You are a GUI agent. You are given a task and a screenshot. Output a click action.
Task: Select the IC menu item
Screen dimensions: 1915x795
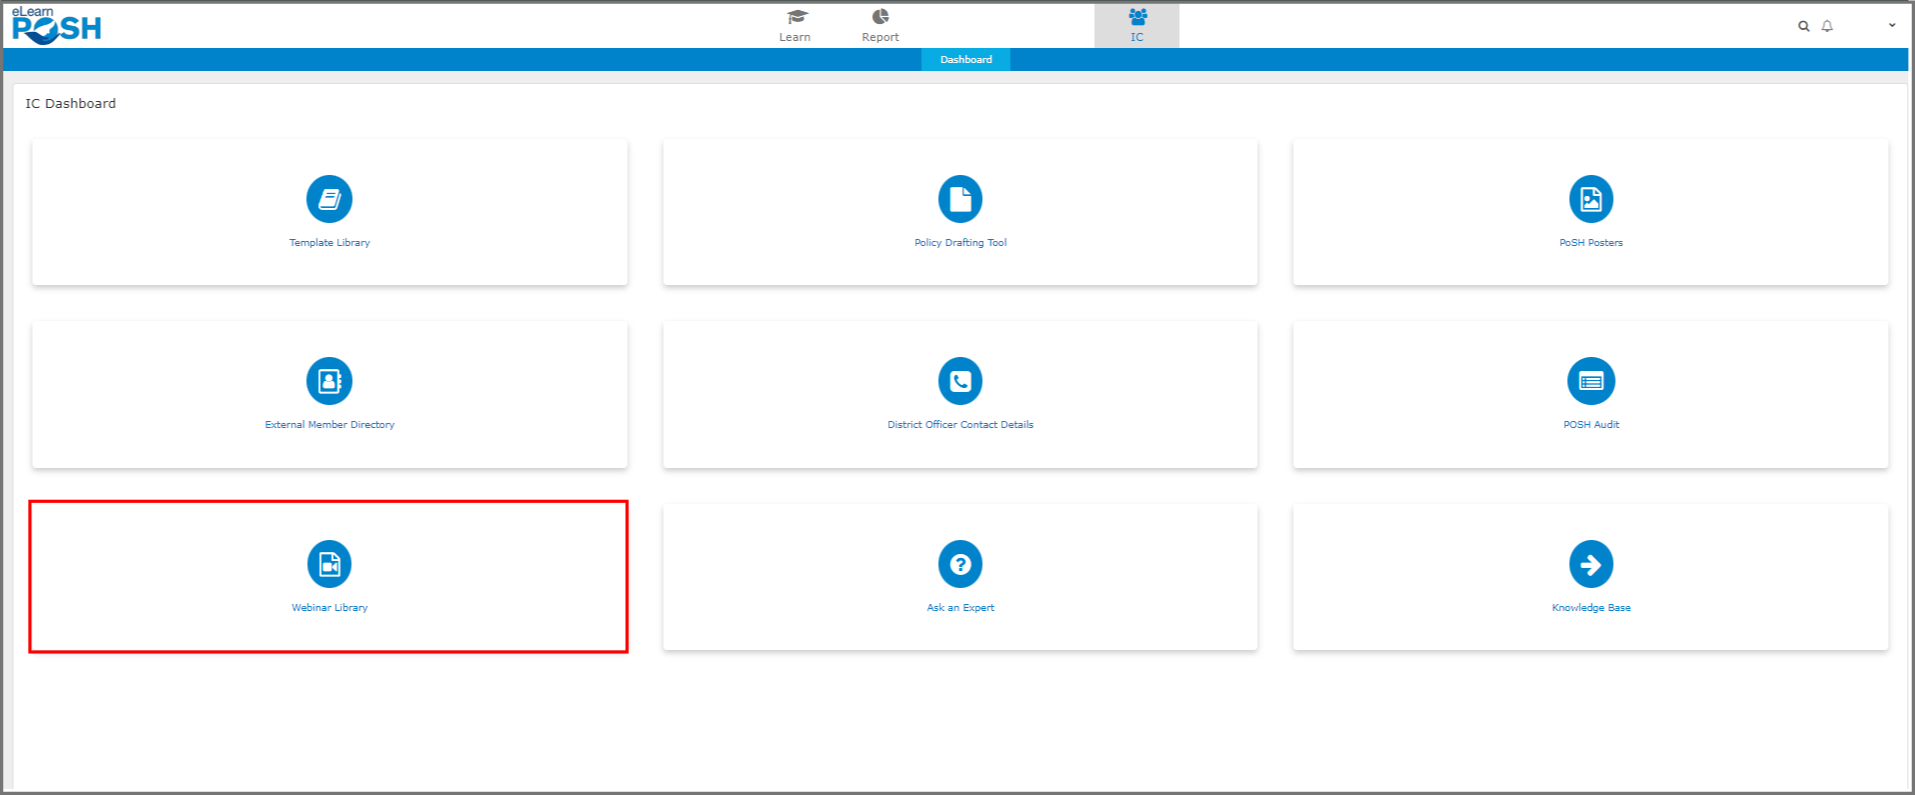[x=1136, y=25]
